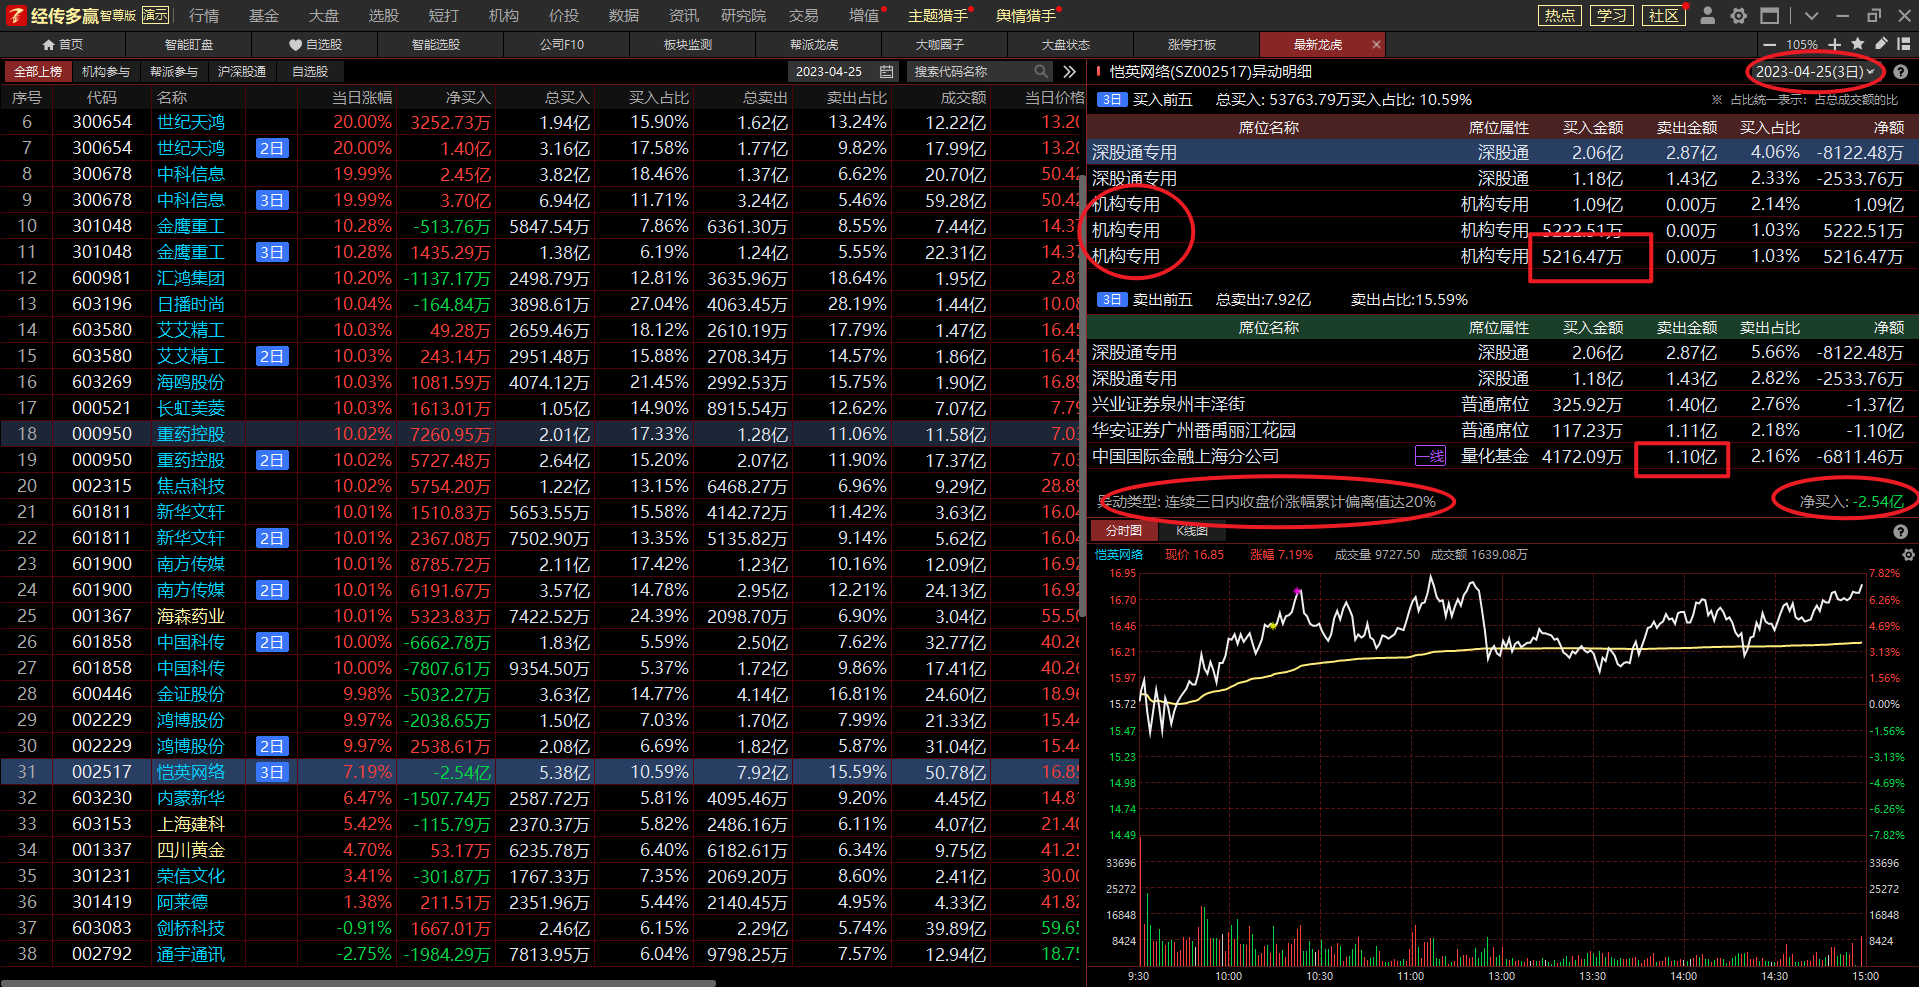Open the calendar date picker icon
The width and height of the screenshot is (1919, 987).
pos(886,72)
